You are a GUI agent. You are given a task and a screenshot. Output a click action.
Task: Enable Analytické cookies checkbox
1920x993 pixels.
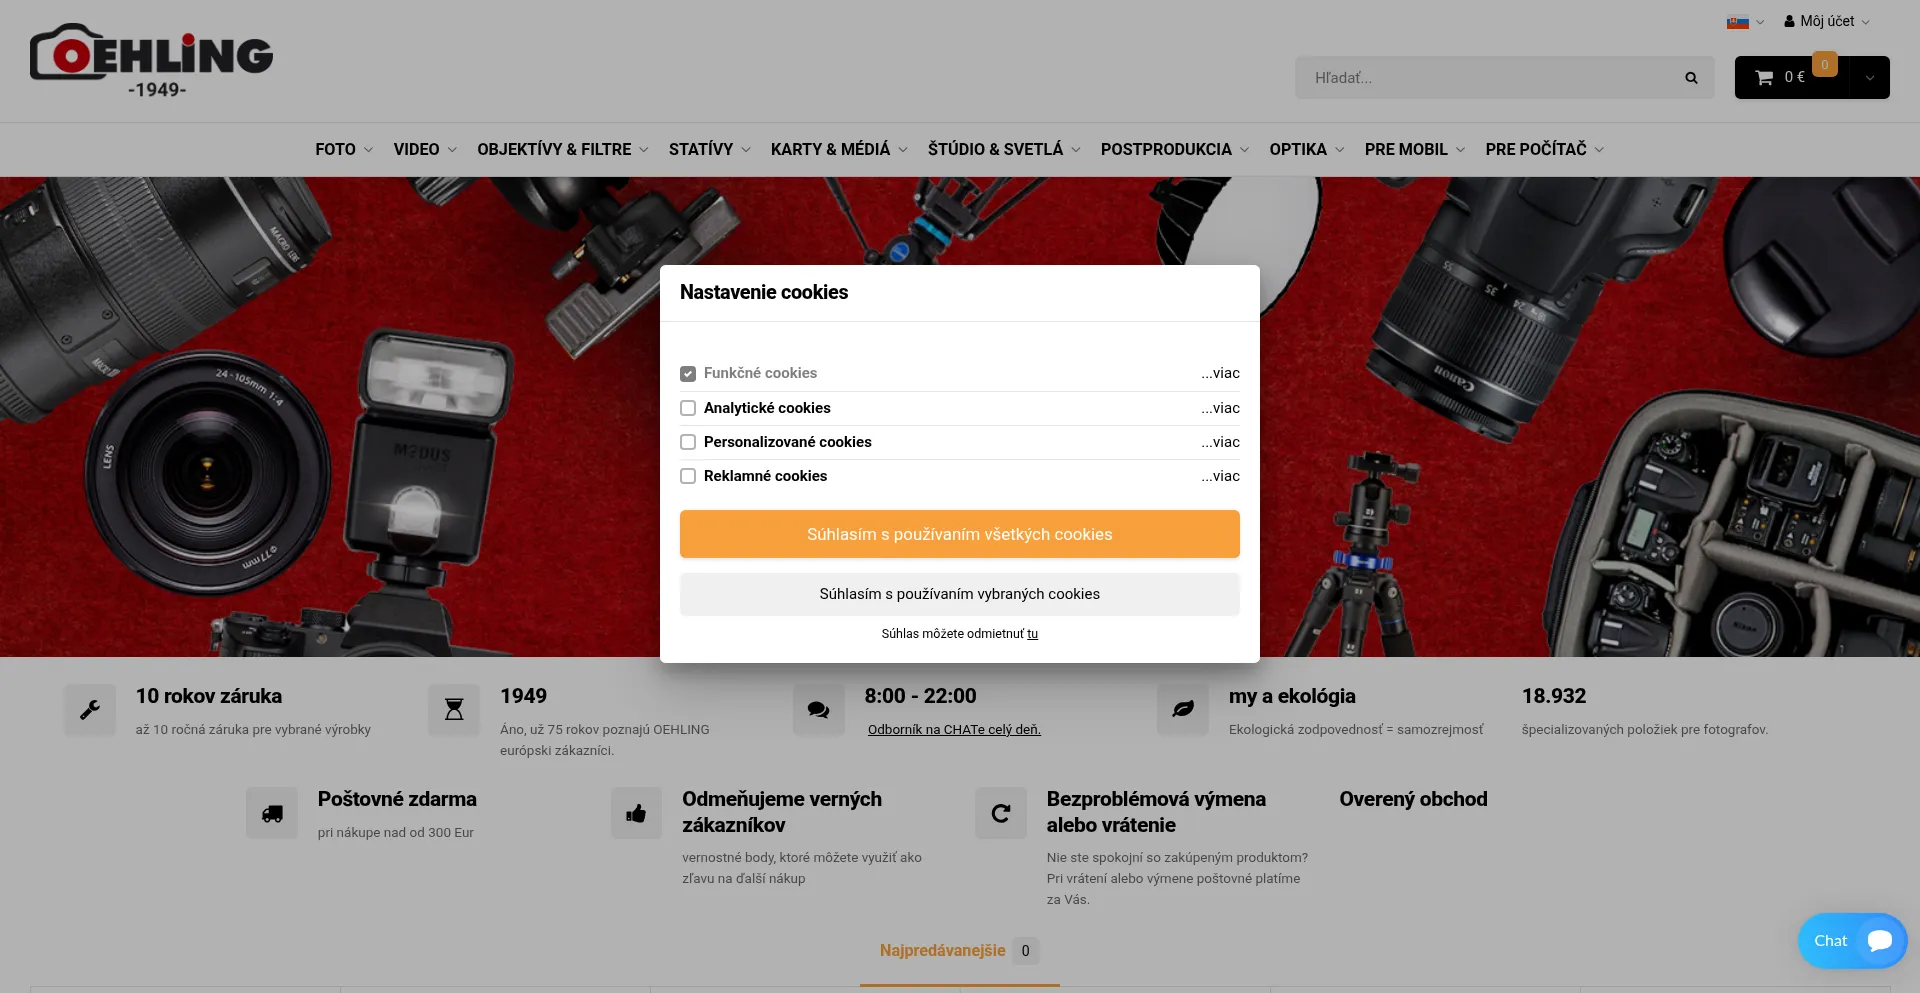click(688, 408)
